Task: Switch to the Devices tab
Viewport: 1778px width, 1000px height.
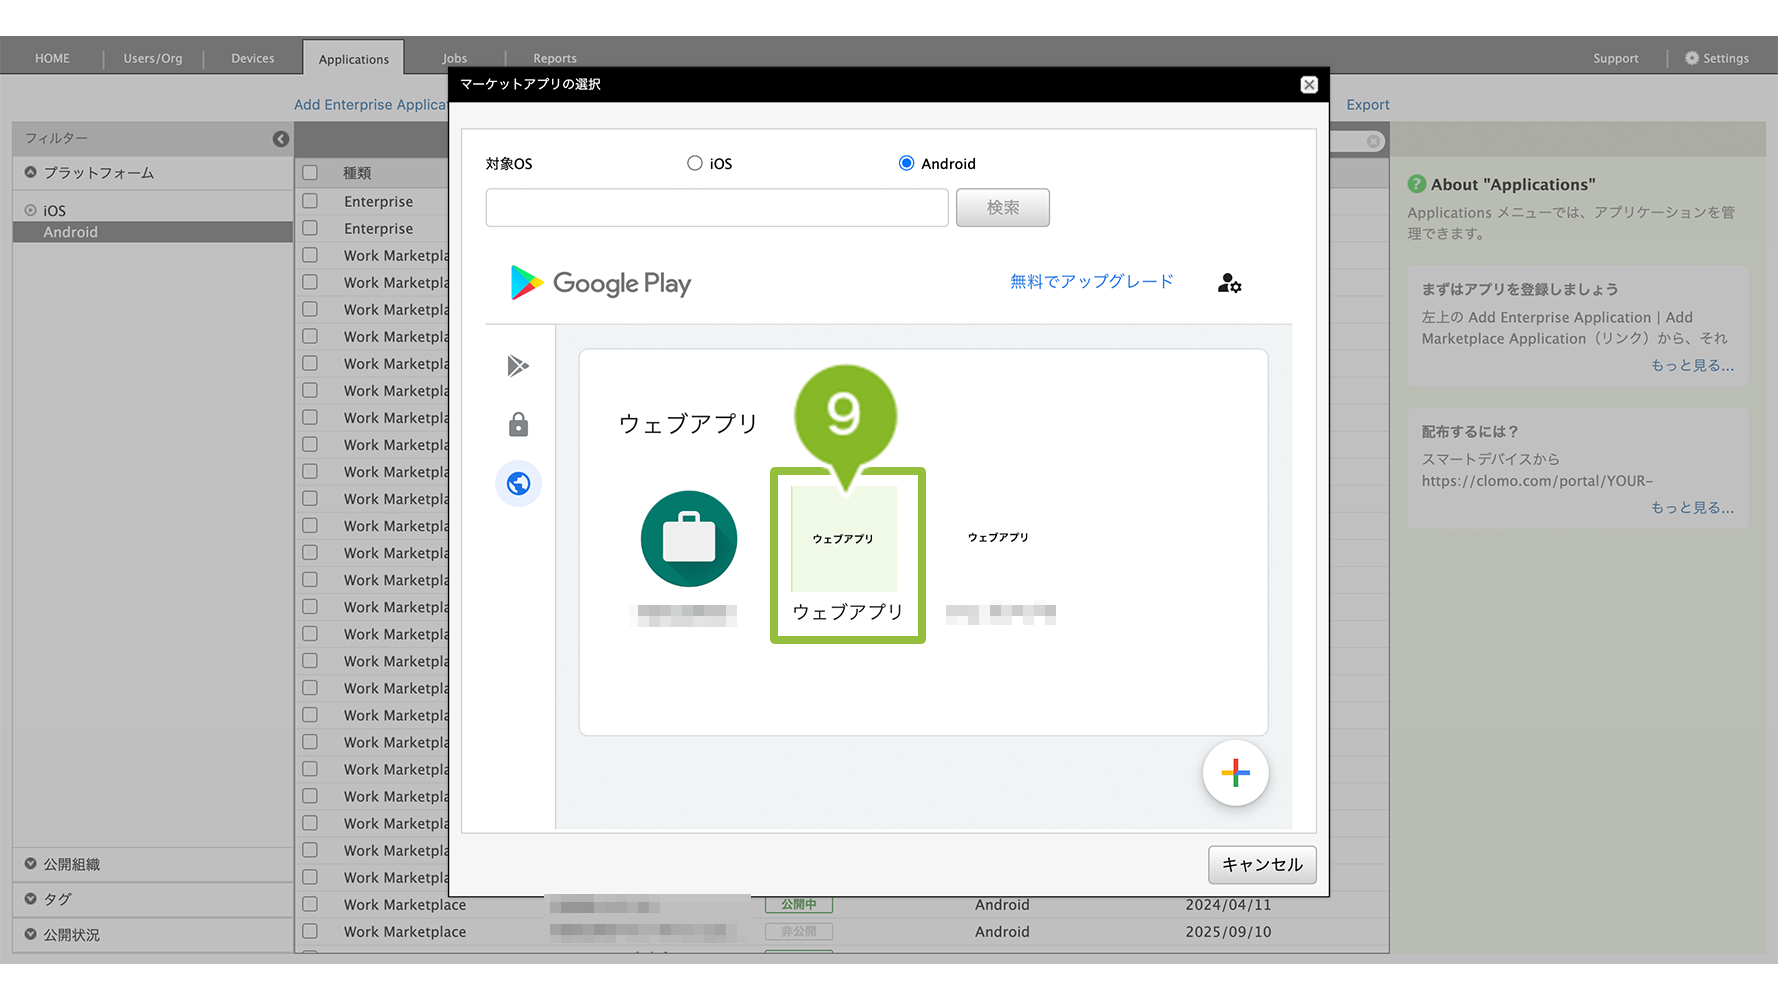Action: pos(252,58)
